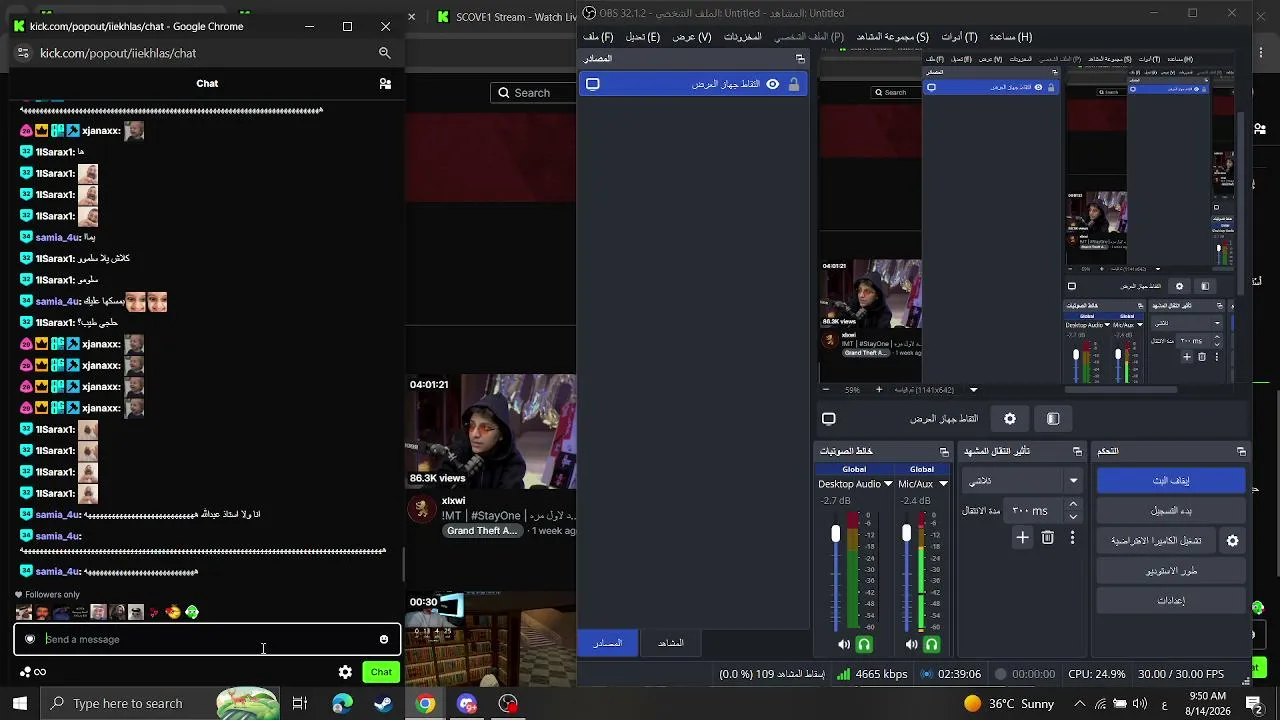Open the Windows Start menu
Viewport: 1280px width, 720px height.
pyautogui.click(x=20, y=704)
